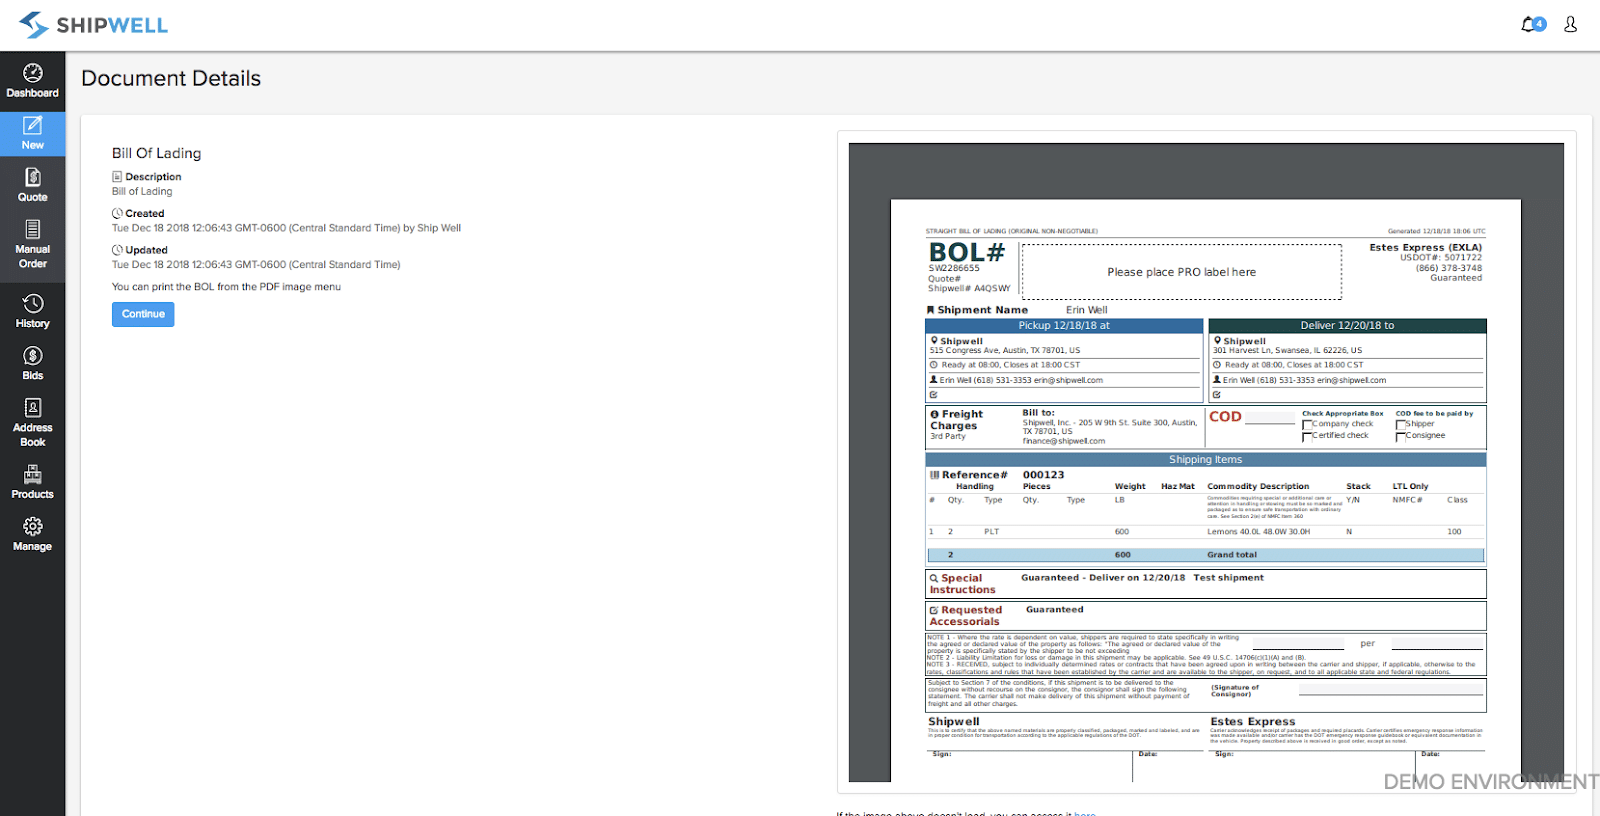
Task: Click the Estes Express (EXLA) carrier name
Action: [1426, 247]
